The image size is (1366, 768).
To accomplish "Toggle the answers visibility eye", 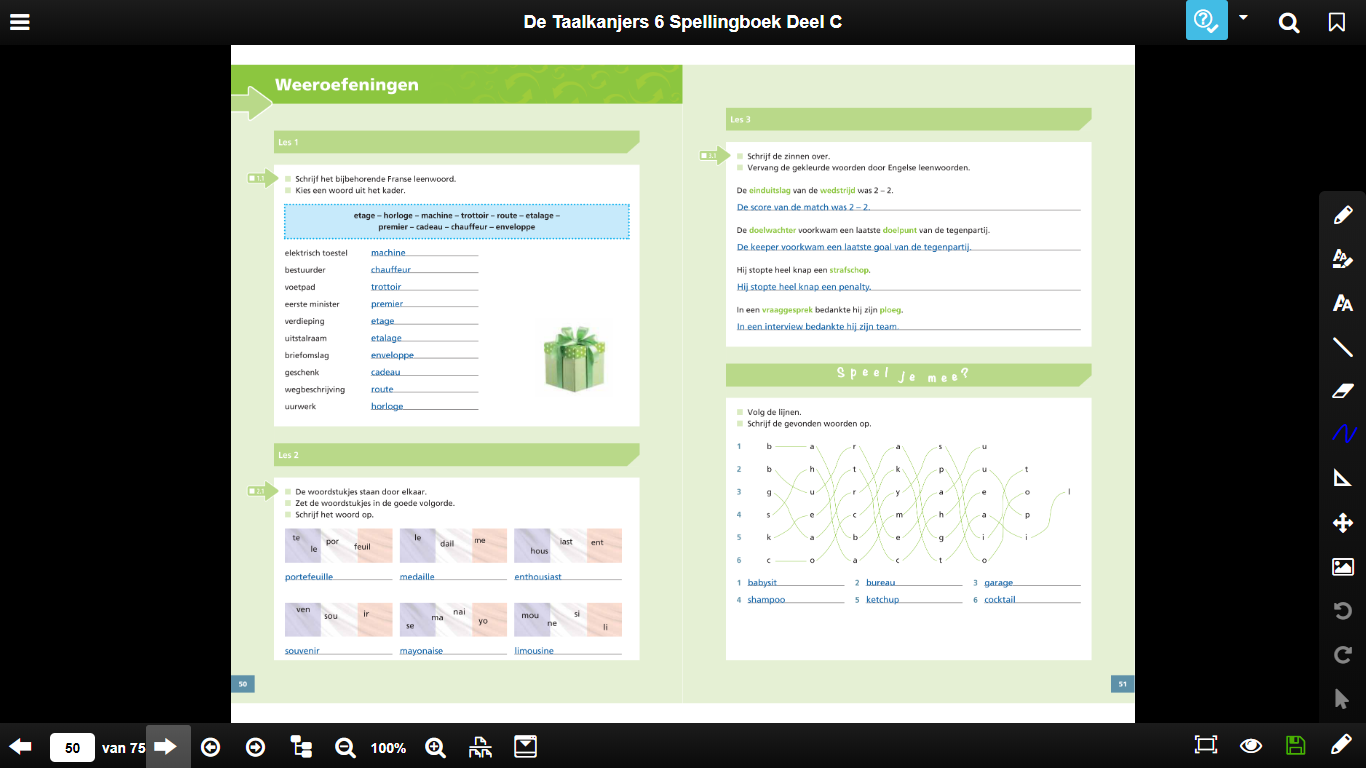I will tap(1250, 745).
